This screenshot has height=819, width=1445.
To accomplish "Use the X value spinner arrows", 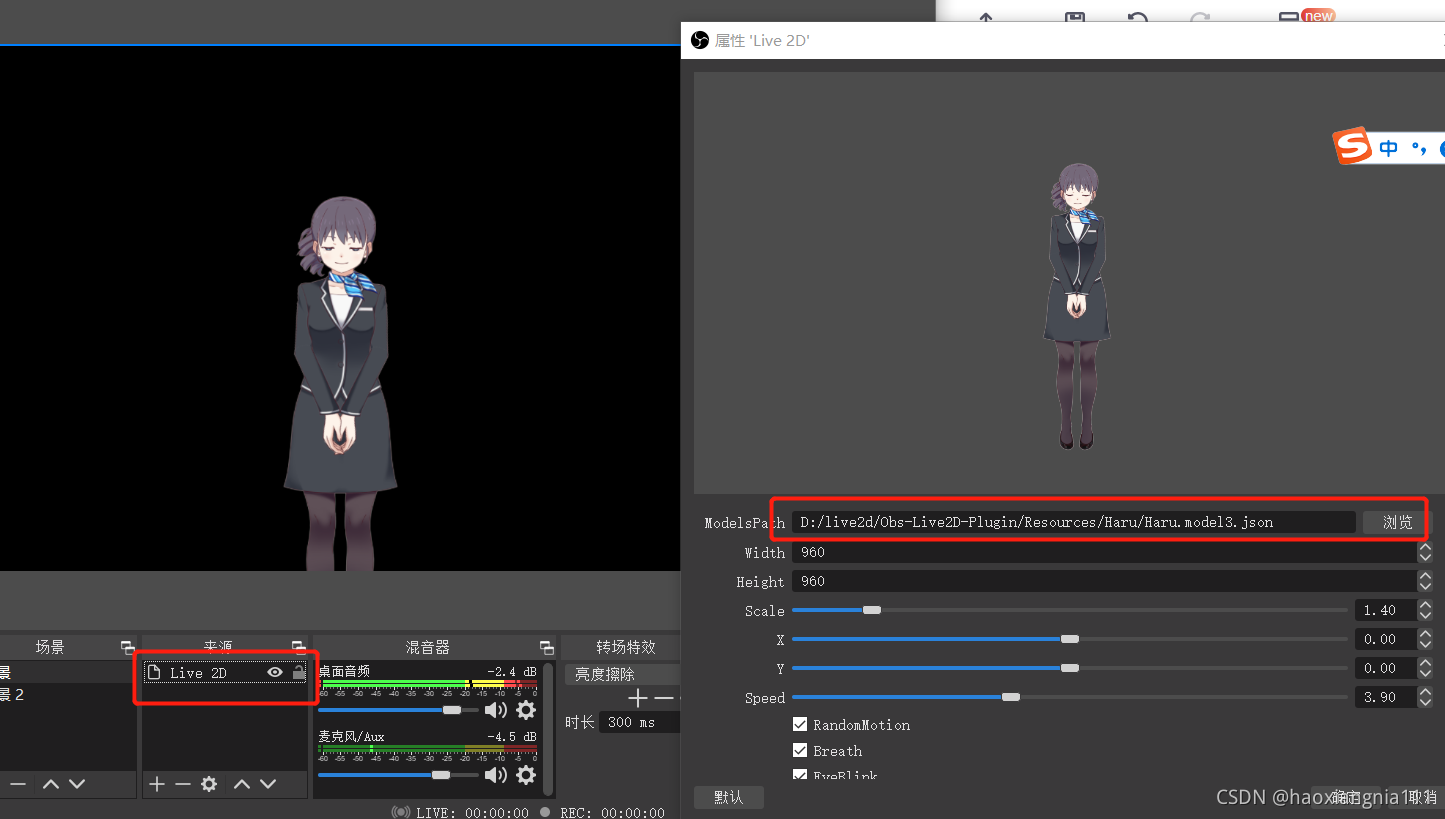I will 1425,639.
